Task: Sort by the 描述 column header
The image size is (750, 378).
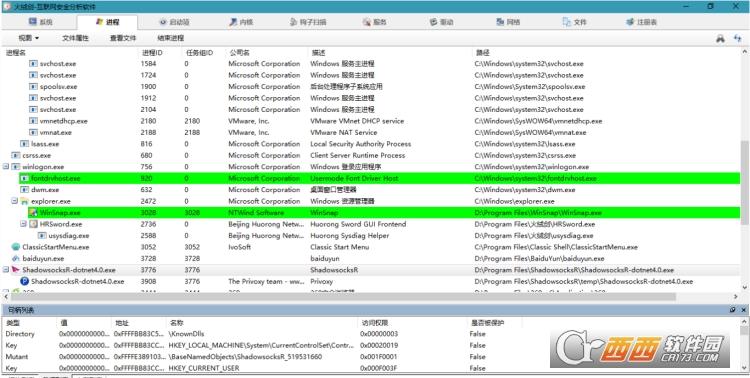Action: click(318, 53)
